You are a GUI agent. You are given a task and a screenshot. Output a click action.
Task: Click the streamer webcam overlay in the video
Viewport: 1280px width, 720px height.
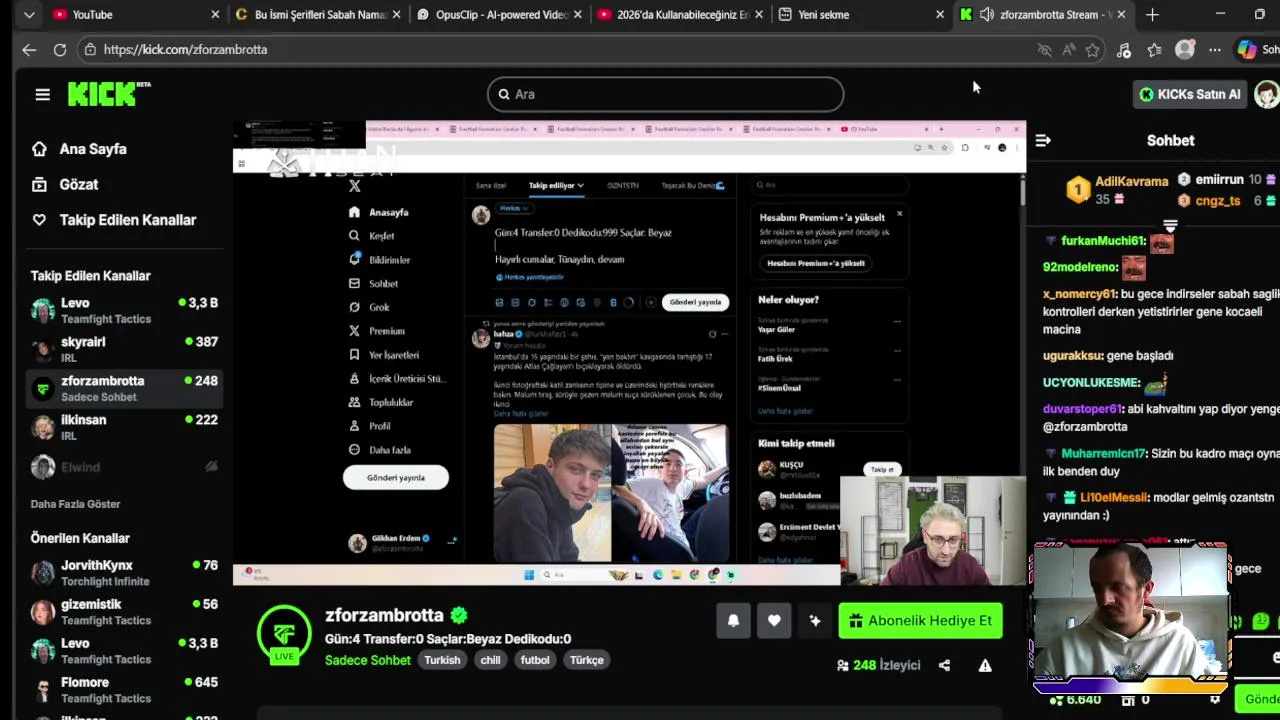932,530
